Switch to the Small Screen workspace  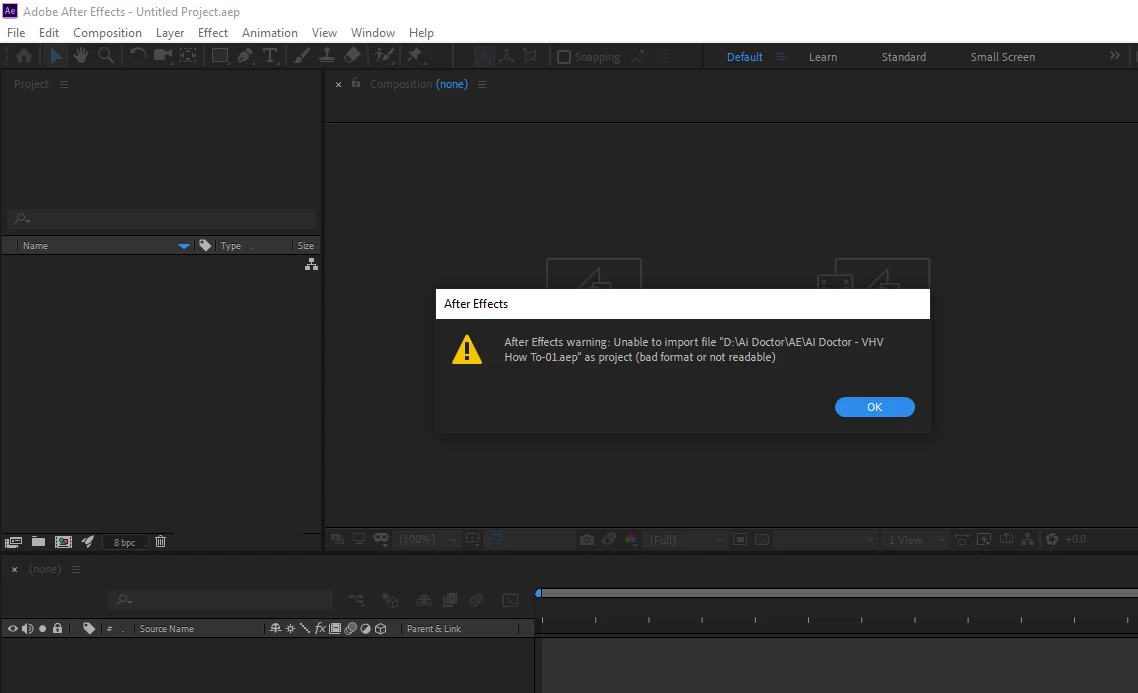pyautogui.click(x=1002, y=57)
